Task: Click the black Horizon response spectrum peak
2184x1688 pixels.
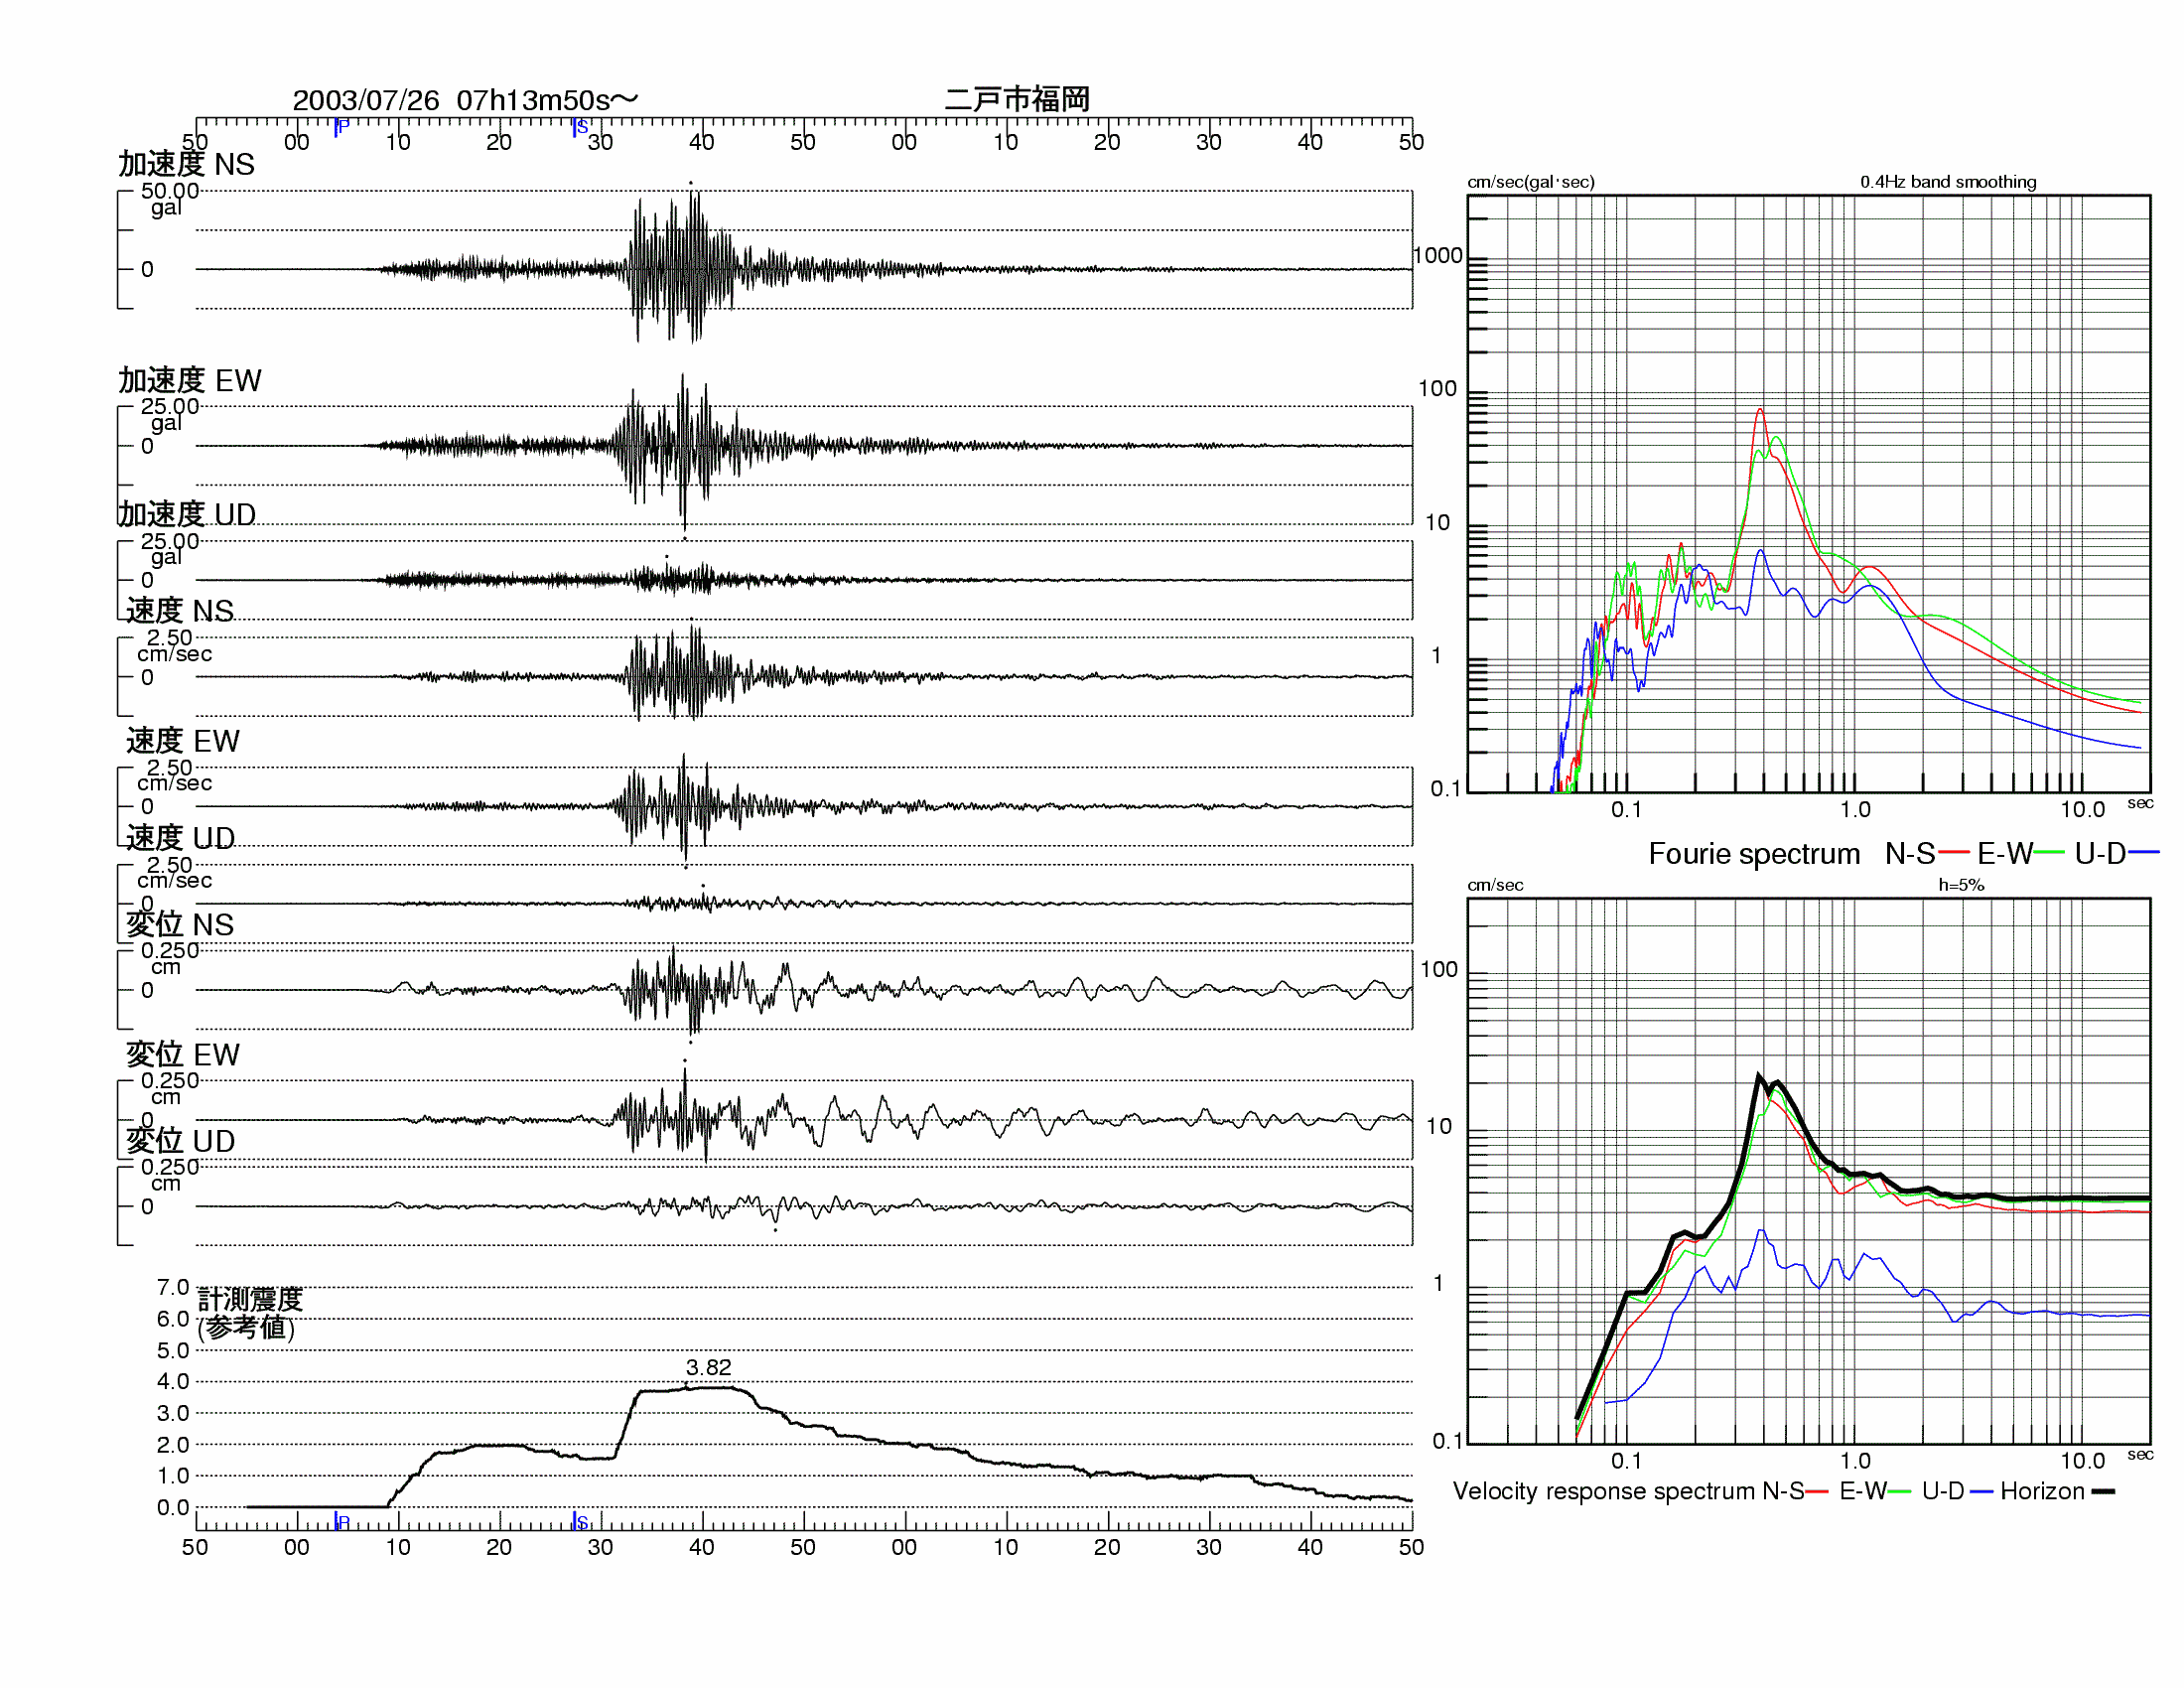Action: click(1759, 1076)
